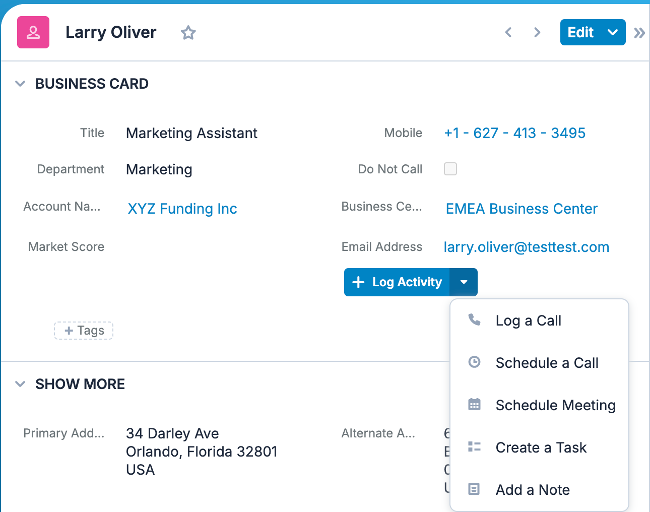Click calendar icon beside Schedule Meeting
Viewport: 650px width, 512px height.
(x=474, y=405)
